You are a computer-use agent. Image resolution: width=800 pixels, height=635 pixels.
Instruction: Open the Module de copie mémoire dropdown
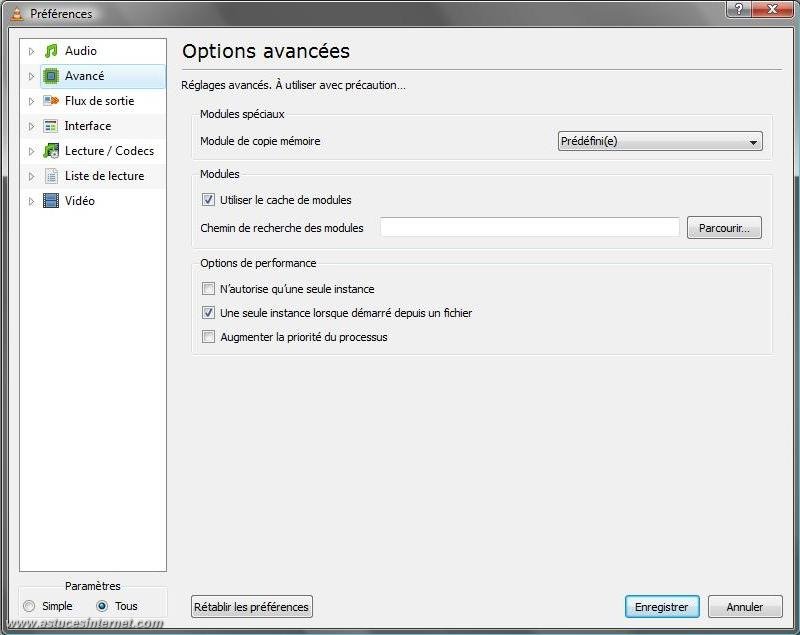pyautogui.click(x=660, y=141)
